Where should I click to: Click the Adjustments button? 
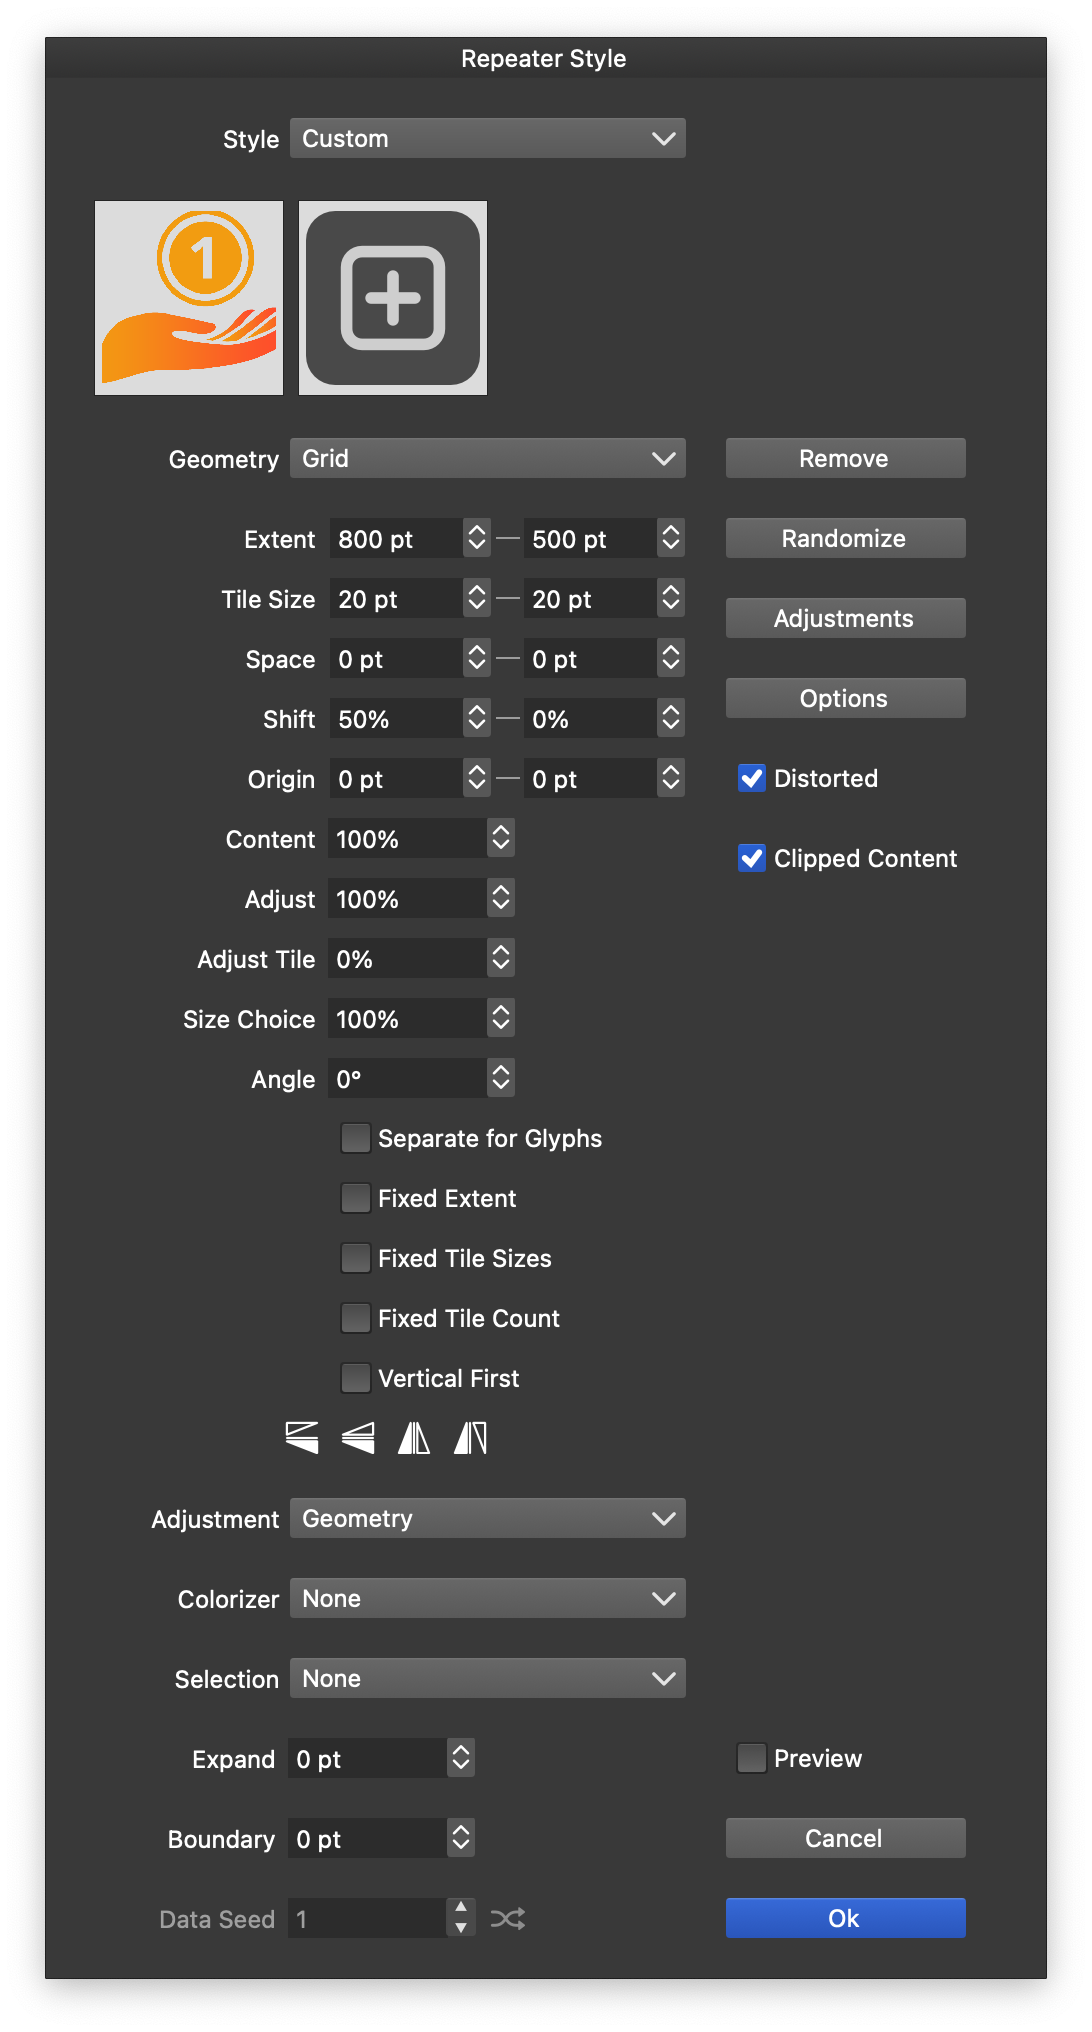(845, 618)
